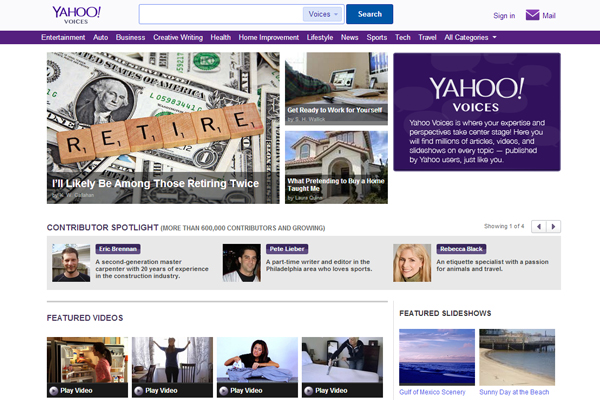Click the Contributor Spotlight heading
This screenshot has height=400, width=600.
pyautogui.click(x=103, y=227)
